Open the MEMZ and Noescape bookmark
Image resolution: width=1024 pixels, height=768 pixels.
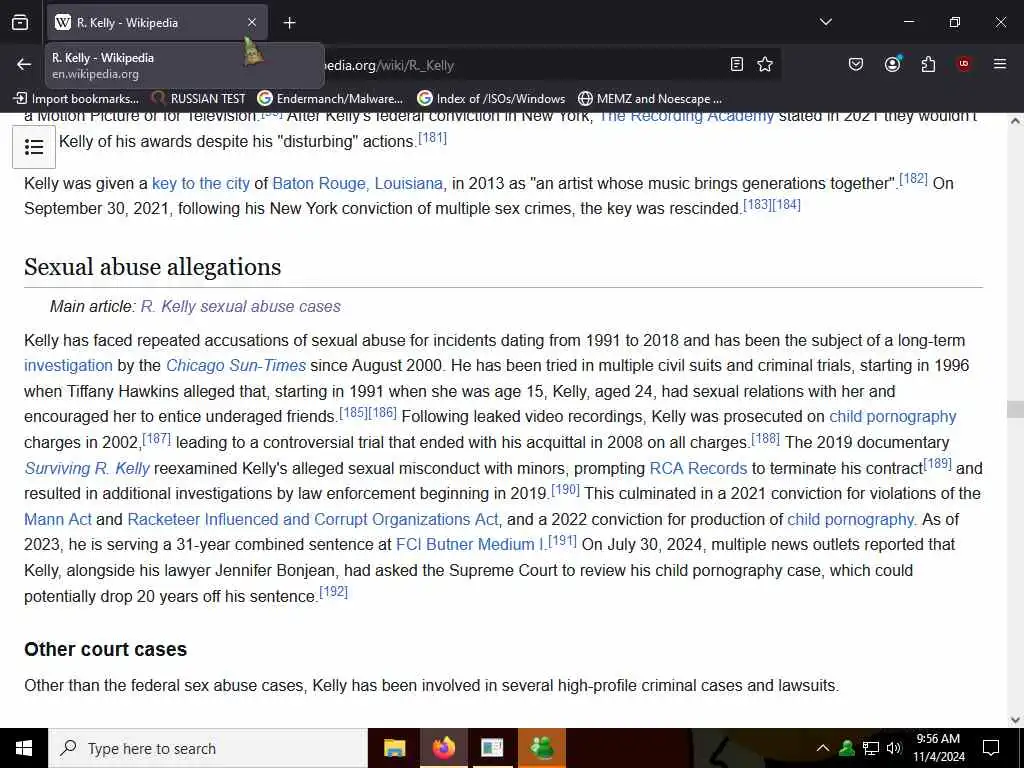click(650, 99)
